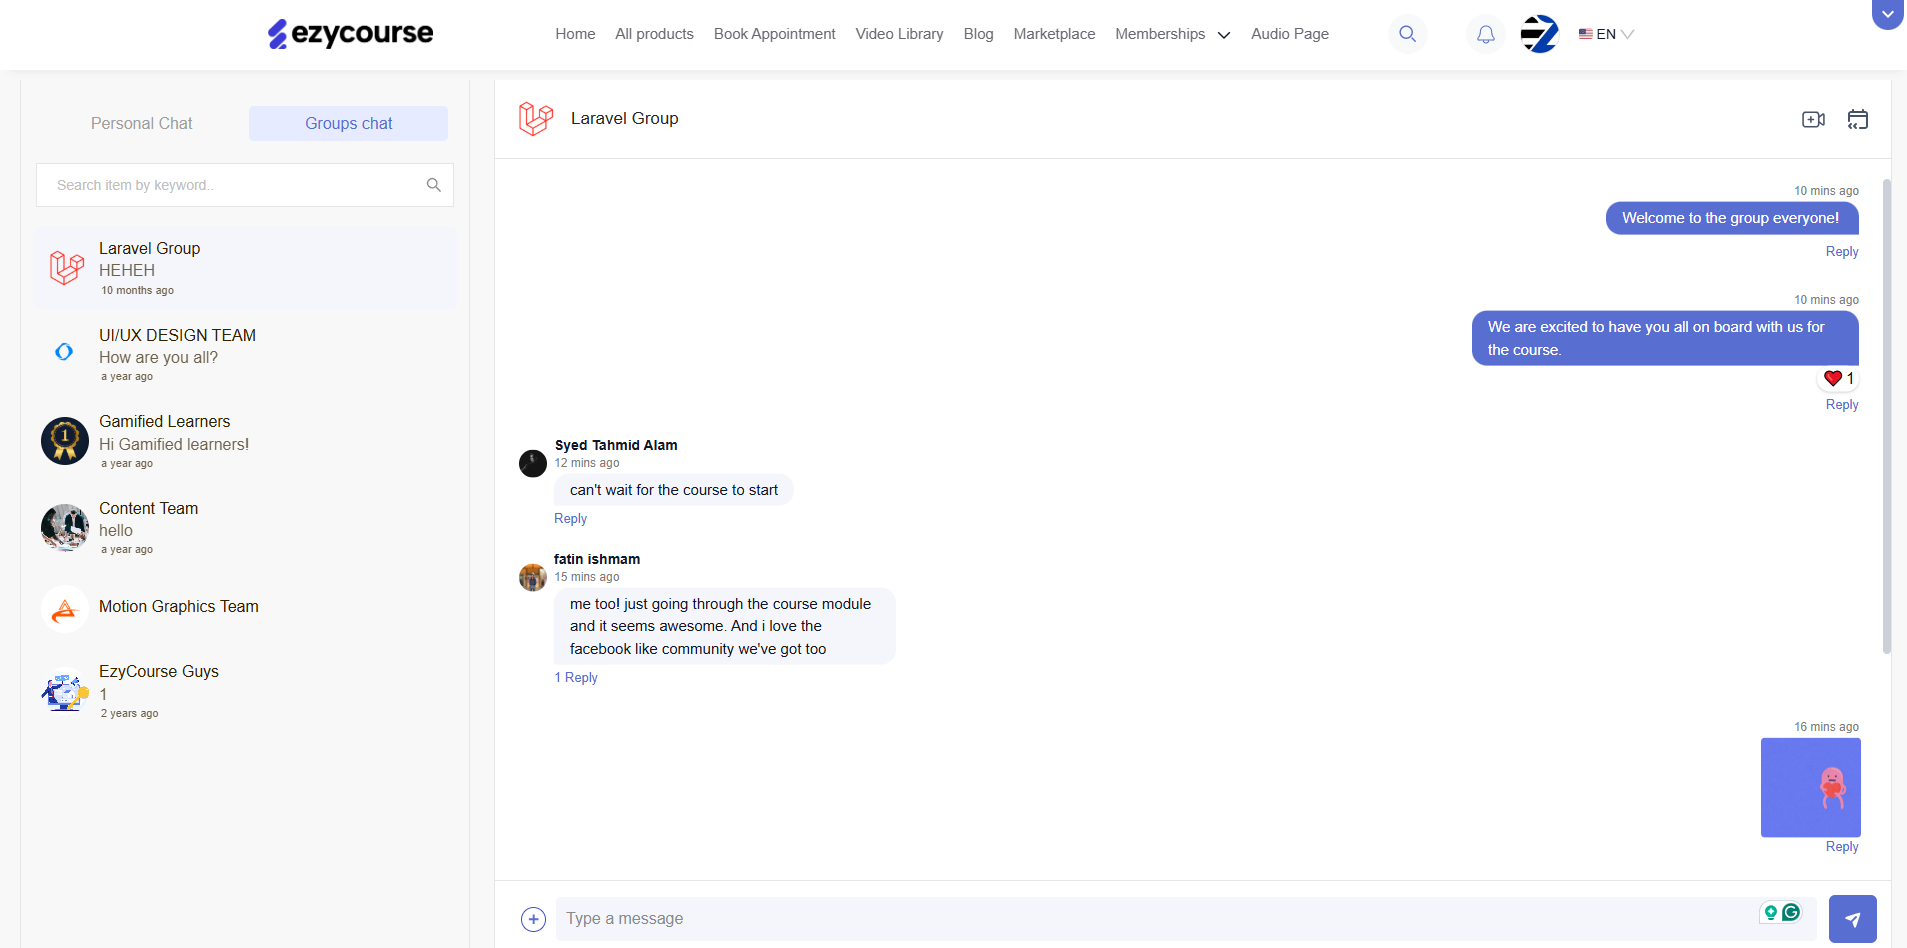The height and width of the screenshot is (948, 1907).
Task: Click 'Welcome to the group everyone!' bubble
Action: coord(1732,218)
